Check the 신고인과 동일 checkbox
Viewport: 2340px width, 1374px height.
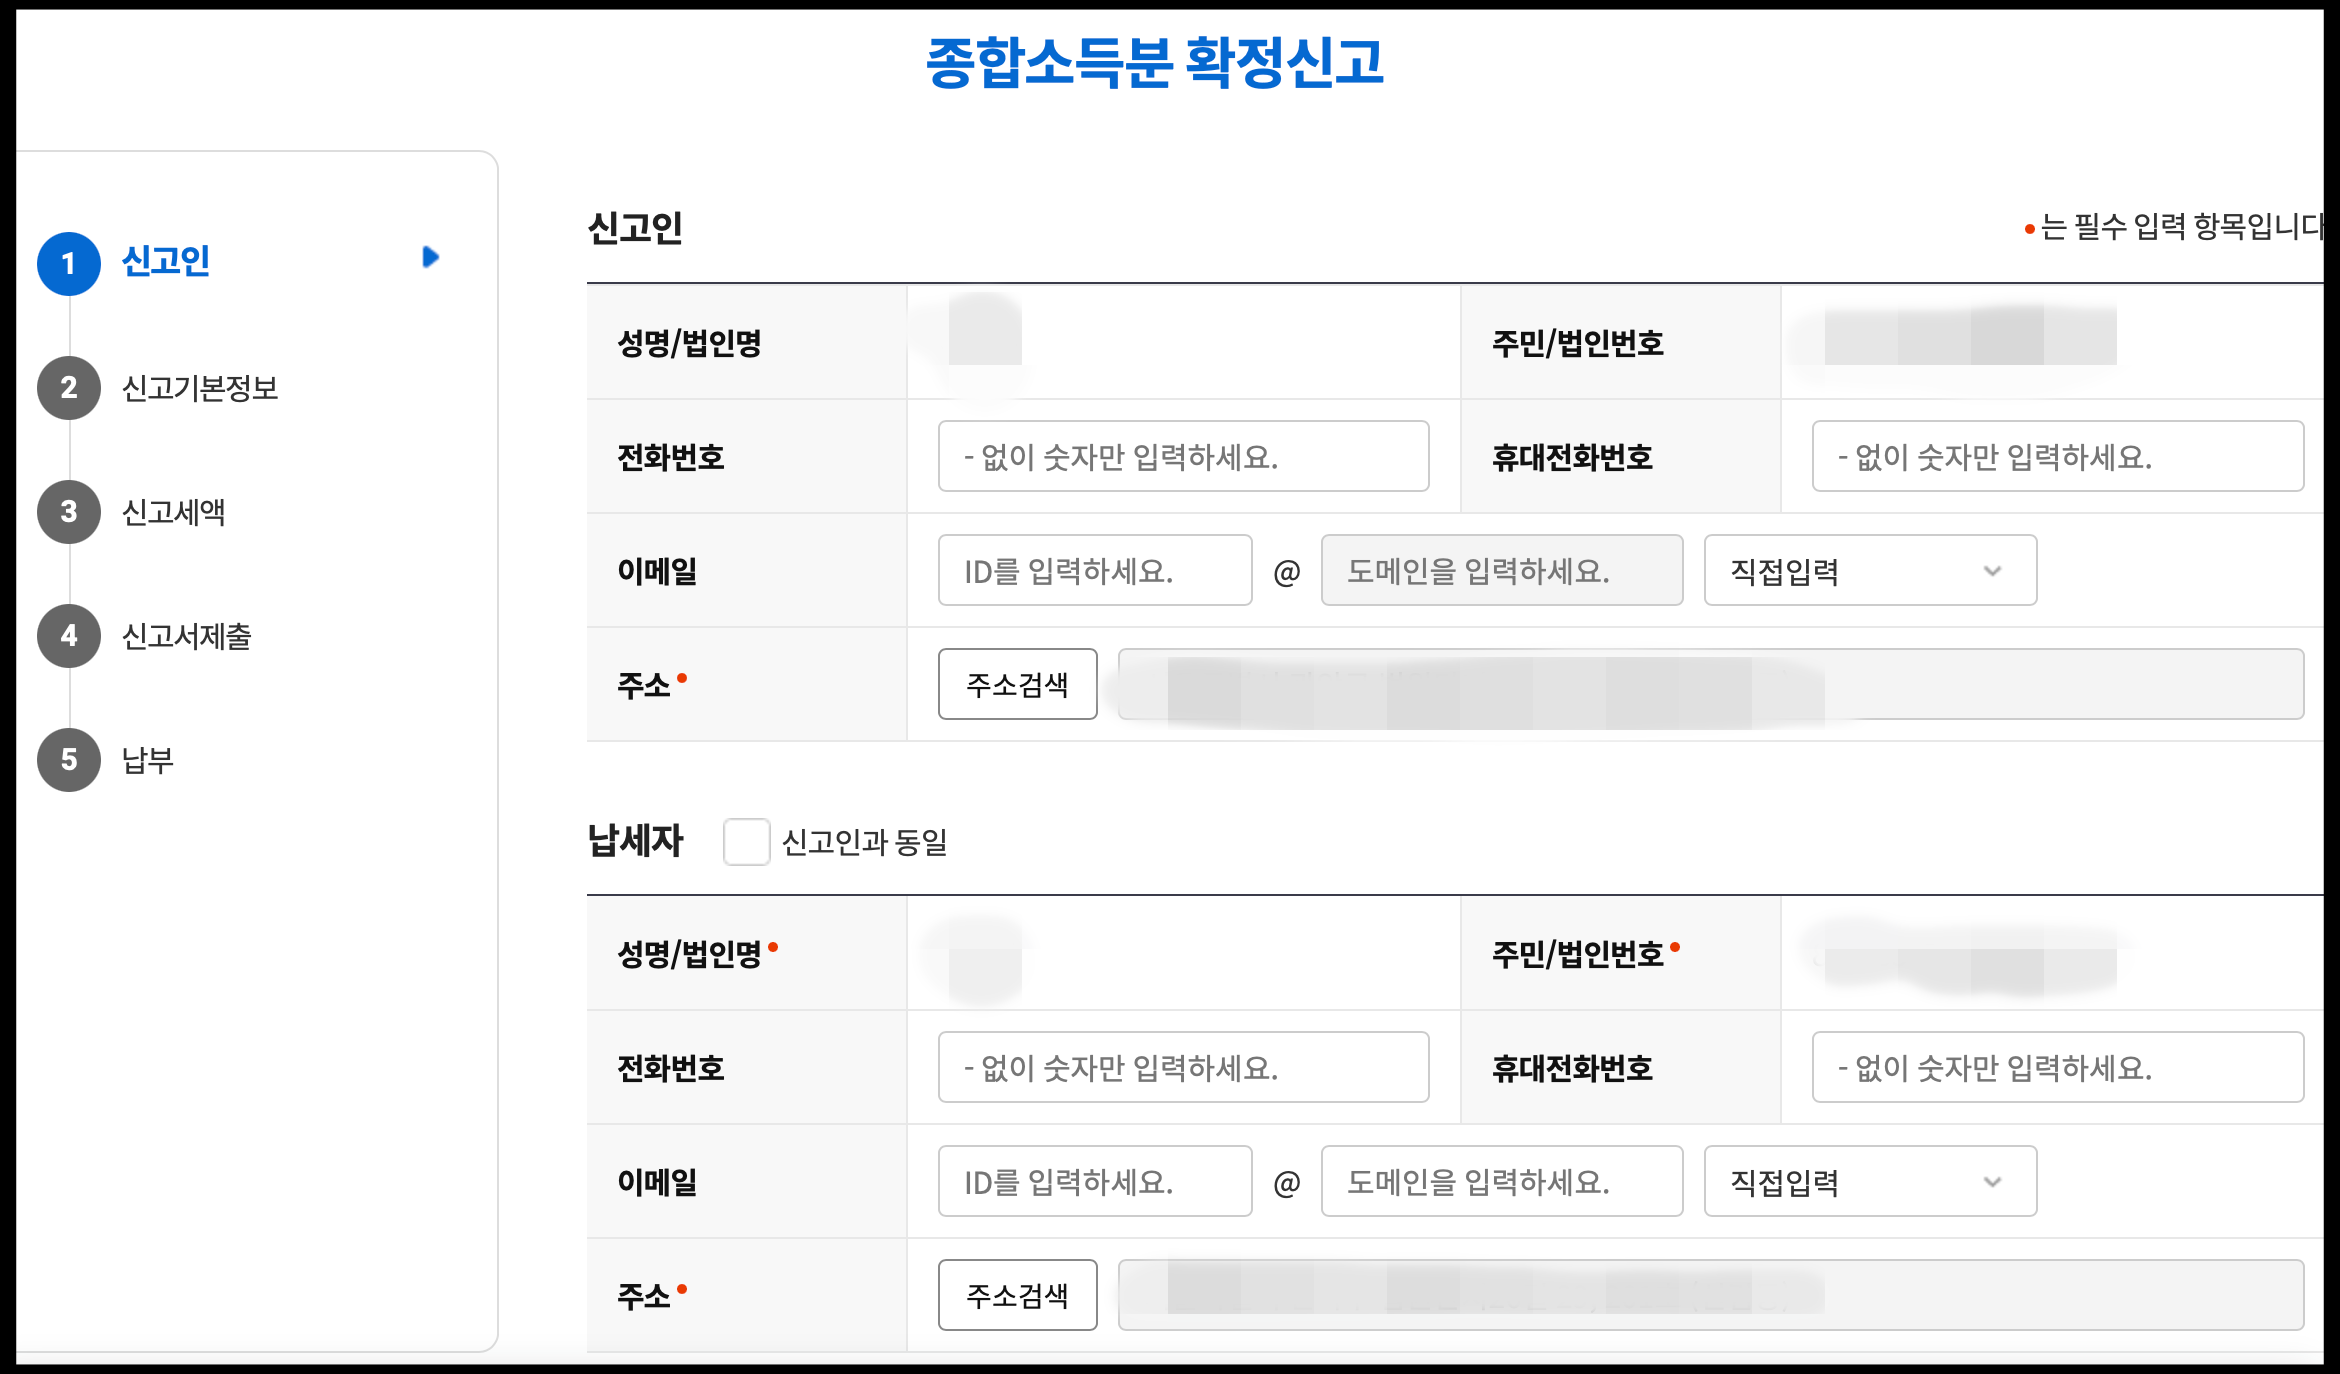pyautogui.click(x=746, y=841)
